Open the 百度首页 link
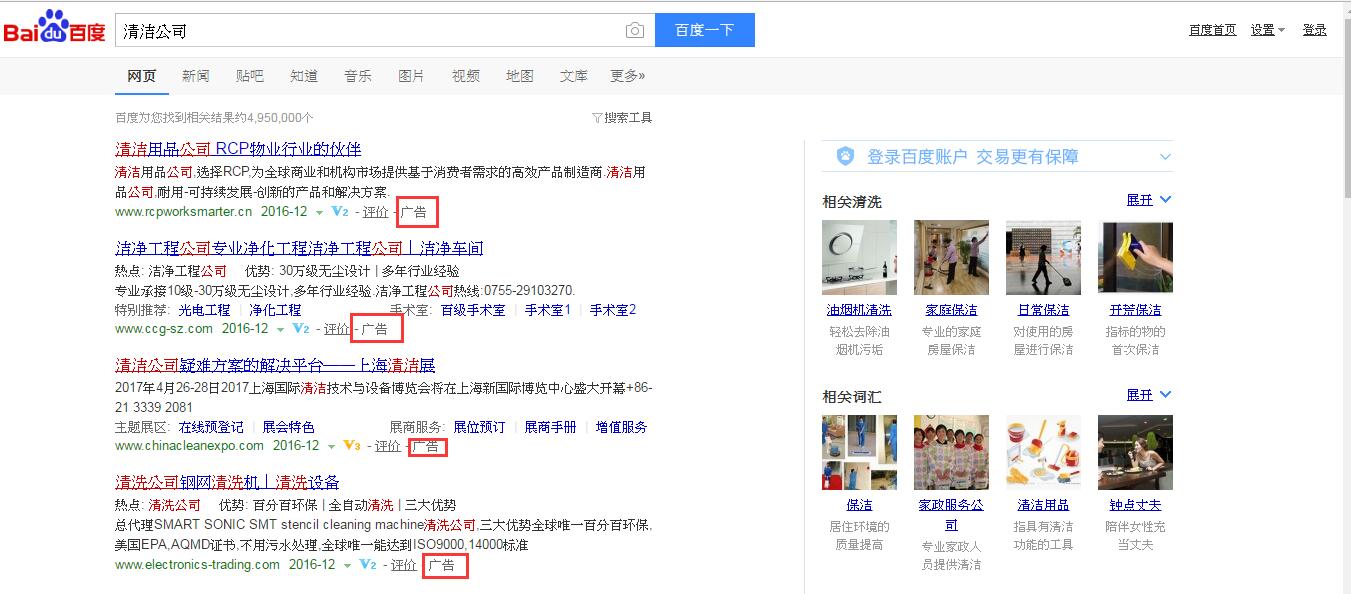 point(1212,30)
